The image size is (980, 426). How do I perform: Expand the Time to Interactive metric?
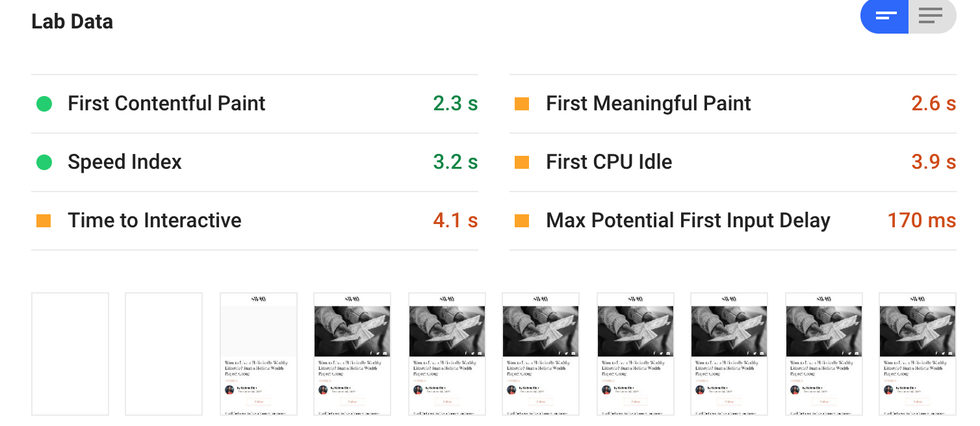click(154, 221)
